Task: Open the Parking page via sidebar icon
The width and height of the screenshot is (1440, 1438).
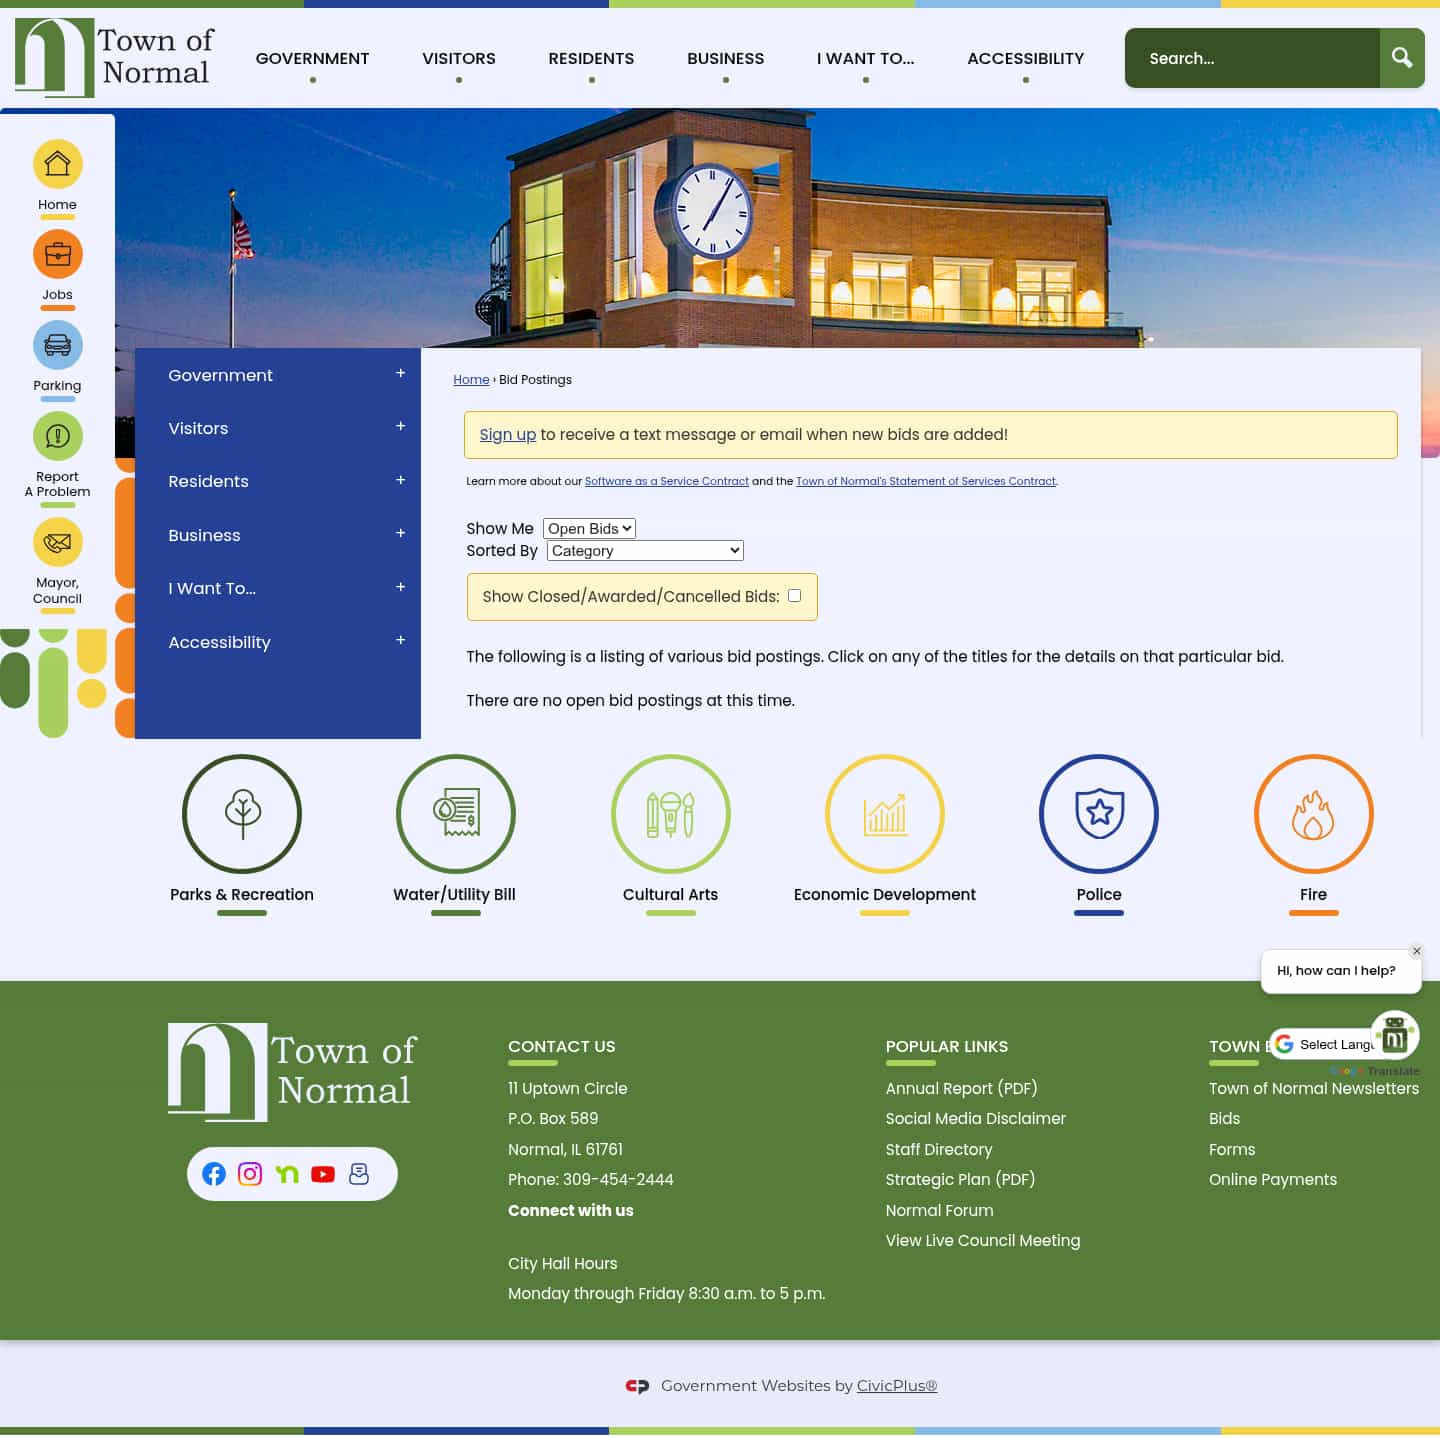Action: click(57, 345)
